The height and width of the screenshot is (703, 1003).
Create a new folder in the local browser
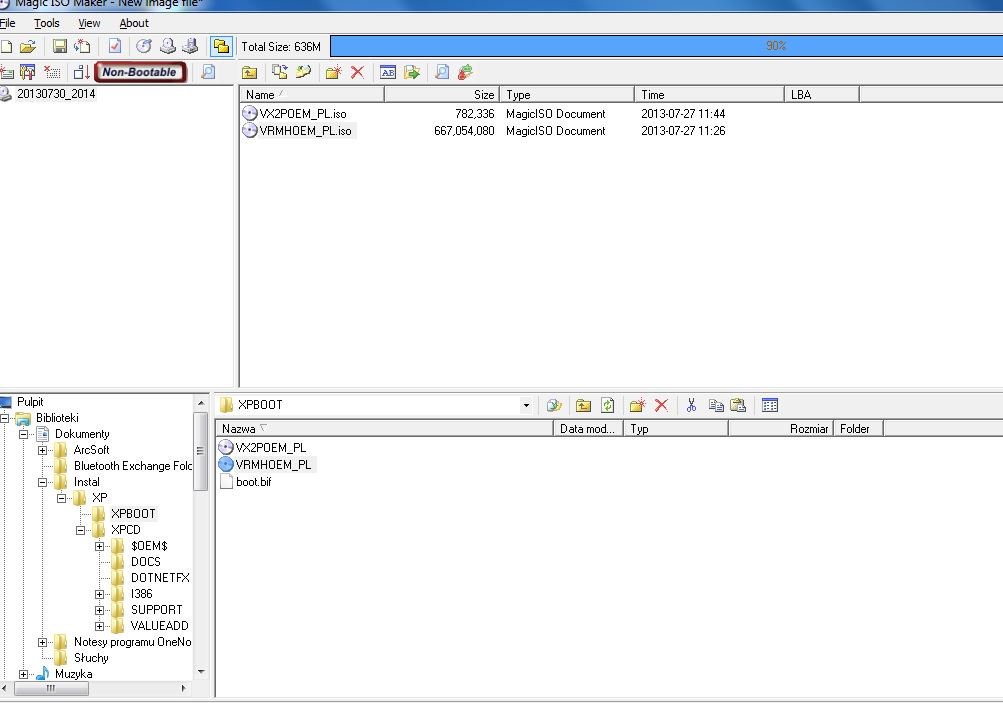coord(637,405)
